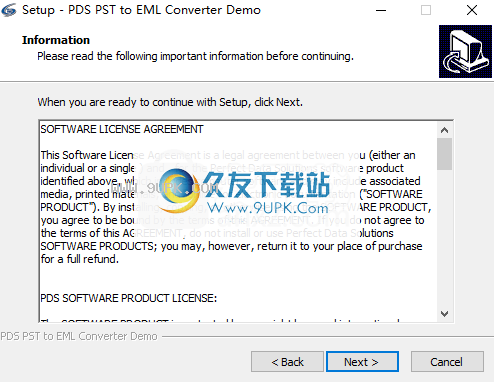The height and width of the screenshot is (382, 494).
Task: Click the license scrollbar down arrow
Action: click(444, 314)
